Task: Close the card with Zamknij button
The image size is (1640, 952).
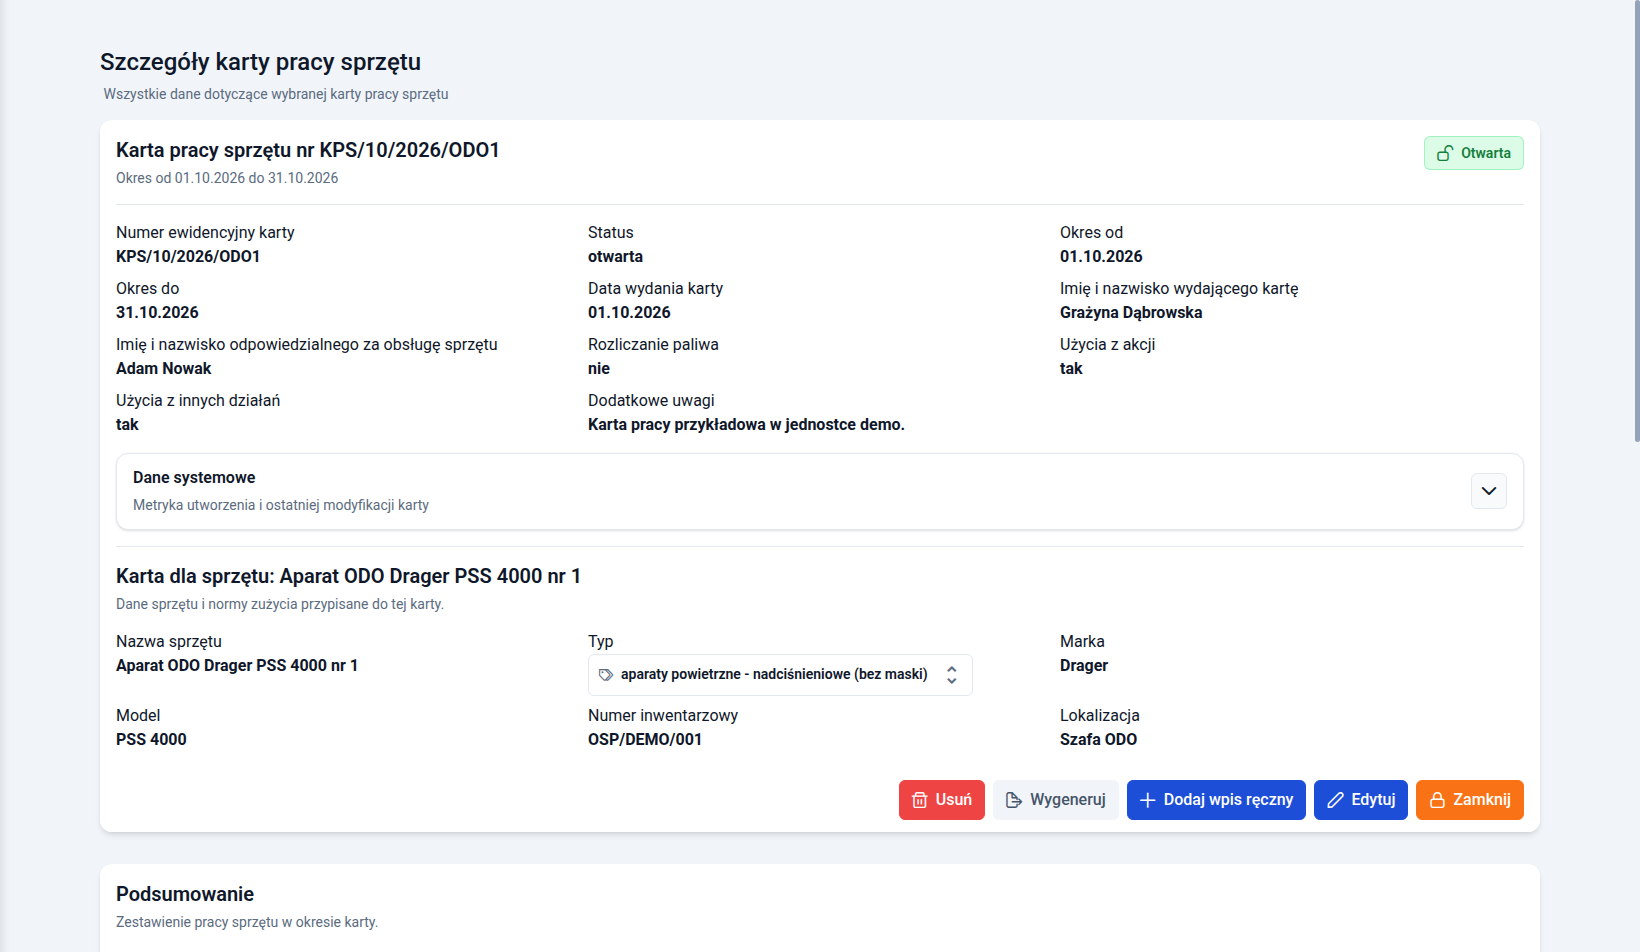Action: 1470,800
